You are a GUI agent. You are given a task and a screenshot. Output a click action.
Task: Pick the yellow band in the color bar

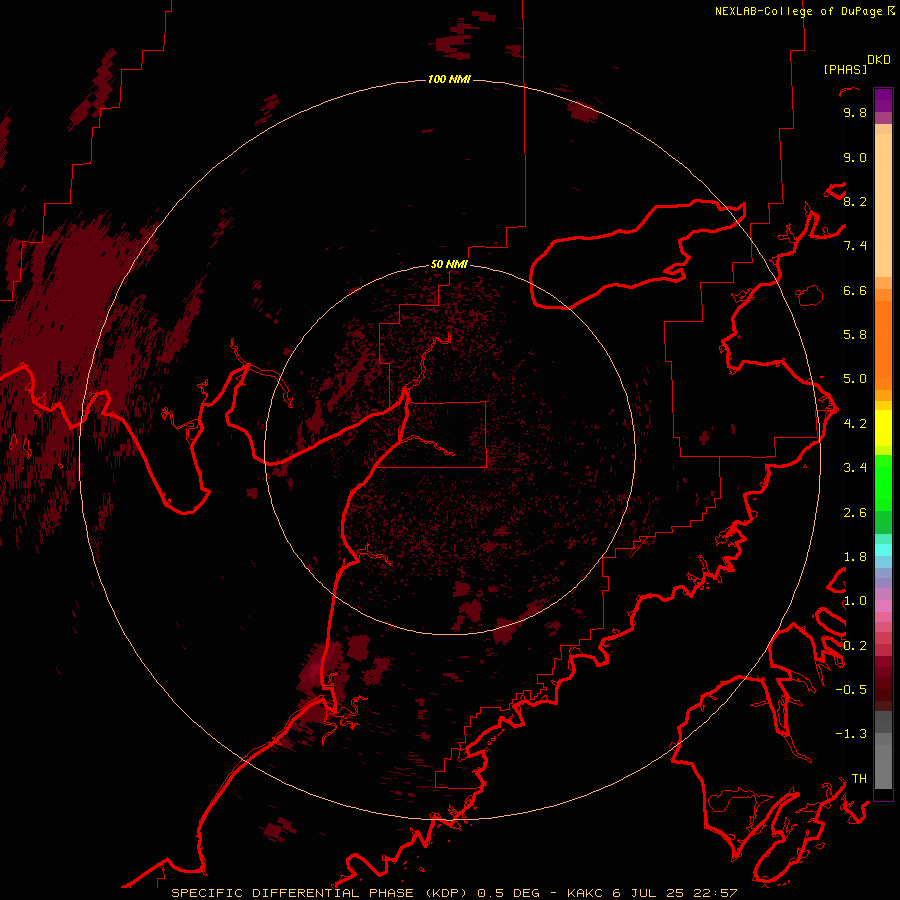(883, 428)
